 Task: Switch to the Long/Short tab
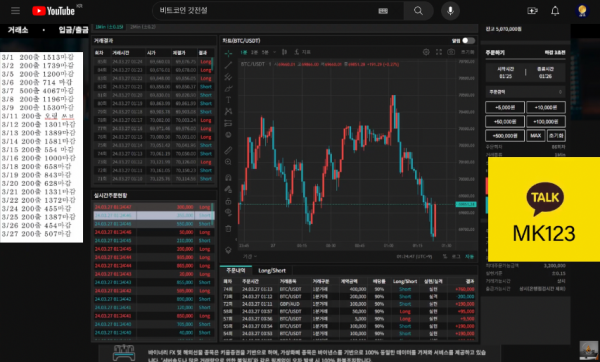[272, 271]
